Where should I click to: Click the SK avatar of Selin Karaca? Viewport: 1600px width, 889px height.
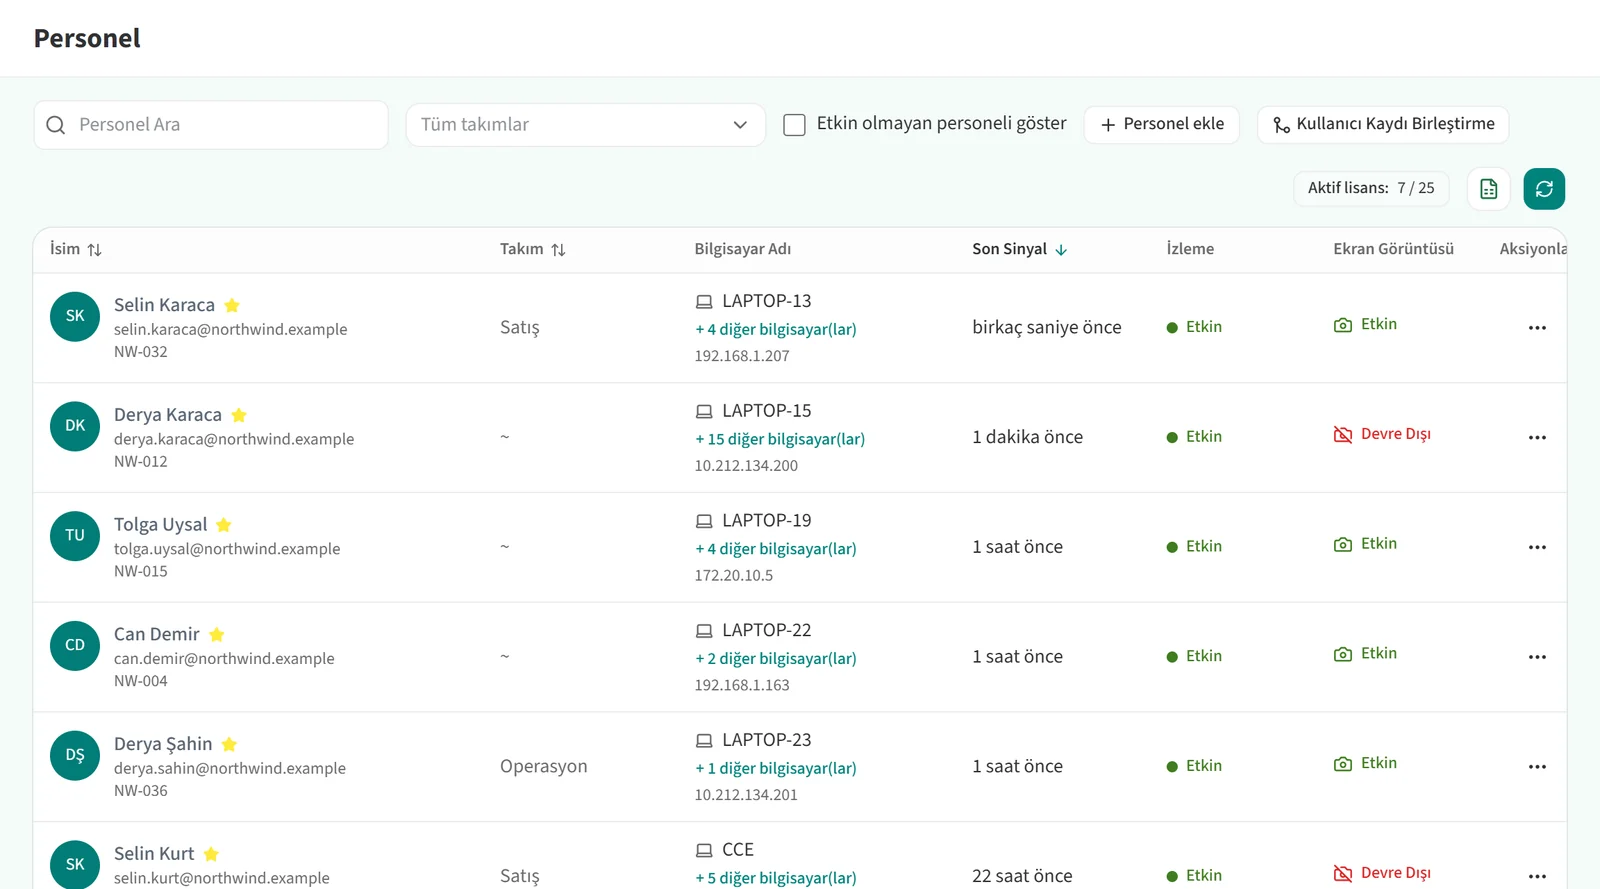75,316
